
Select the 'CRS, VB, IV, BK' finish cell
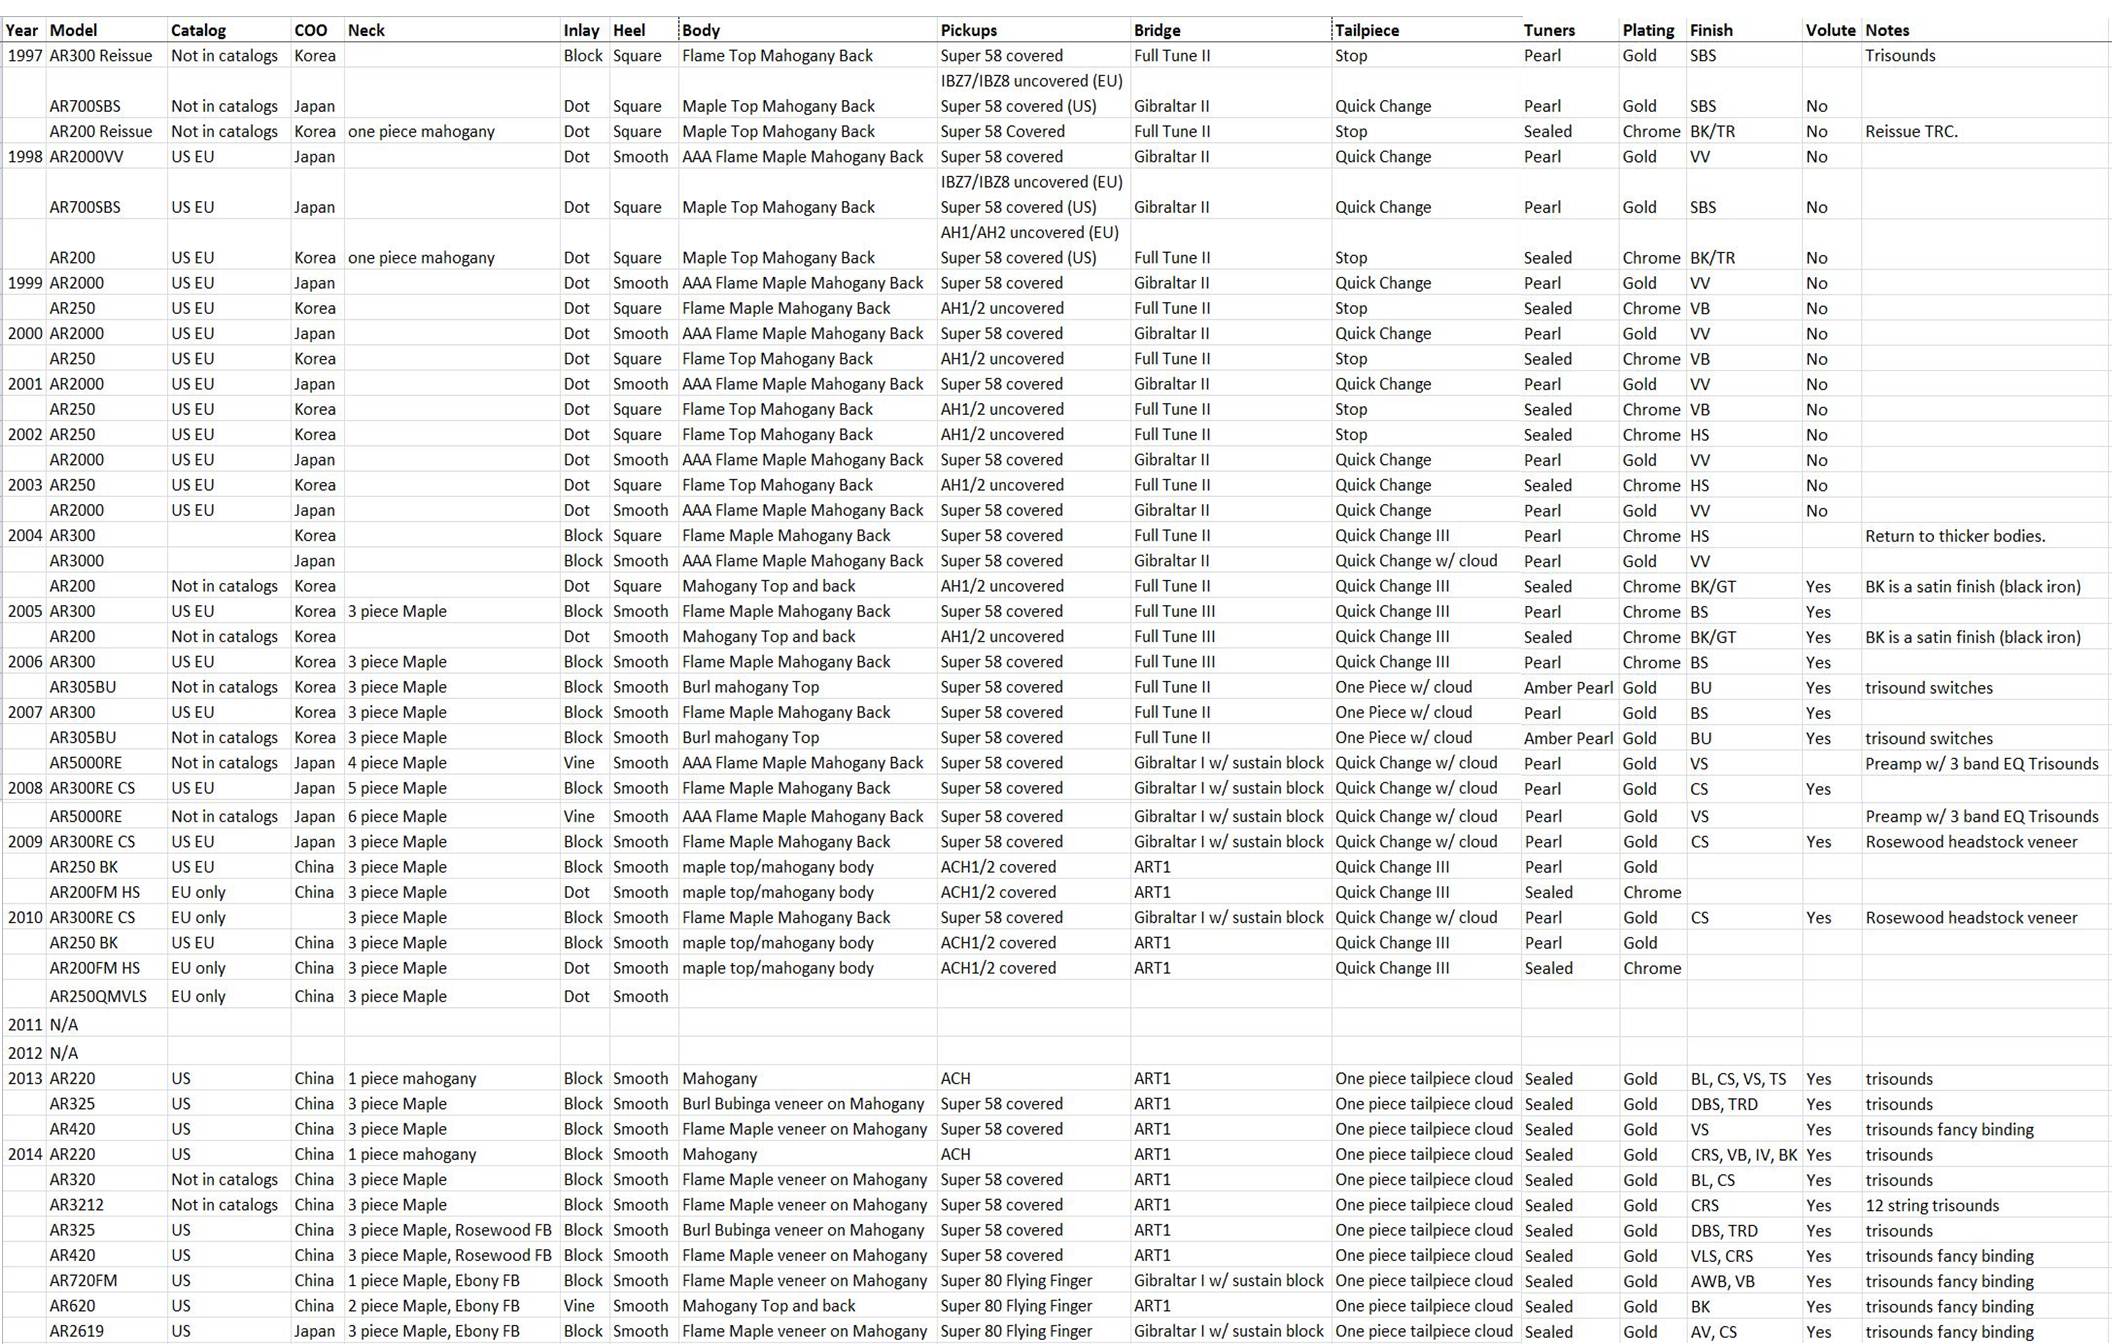click(x=1744, y=1154)
